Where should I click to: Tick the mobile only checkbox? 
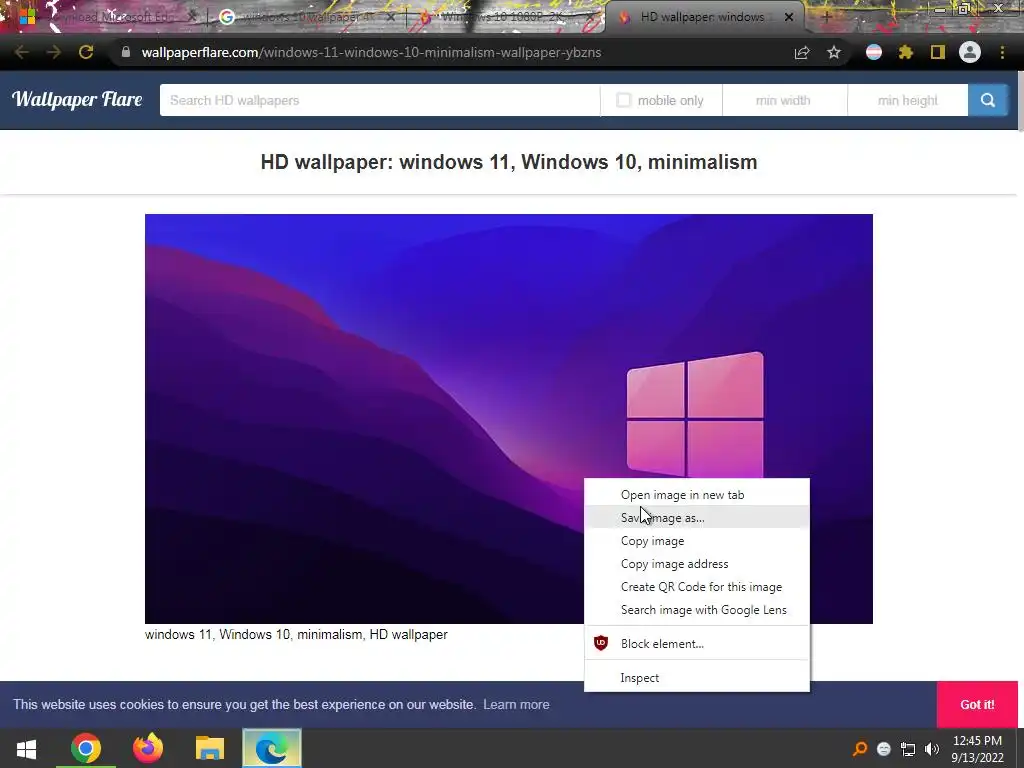point(624,100)
